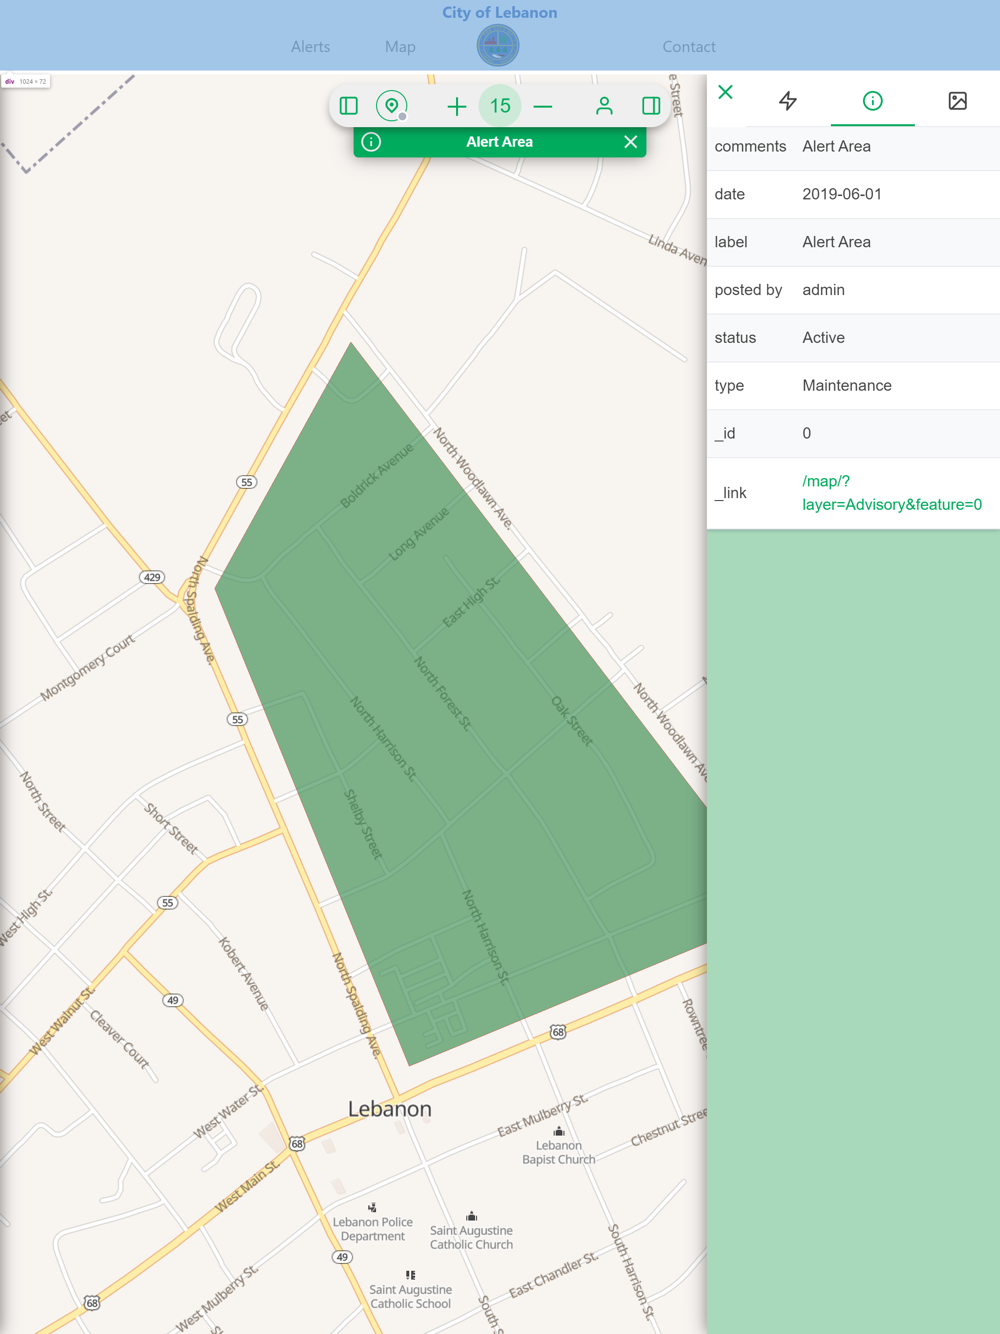This screenshot has width=1000, height=1334.
Task: Dismiss the Alert Area banner
Action: click(631, 142)
